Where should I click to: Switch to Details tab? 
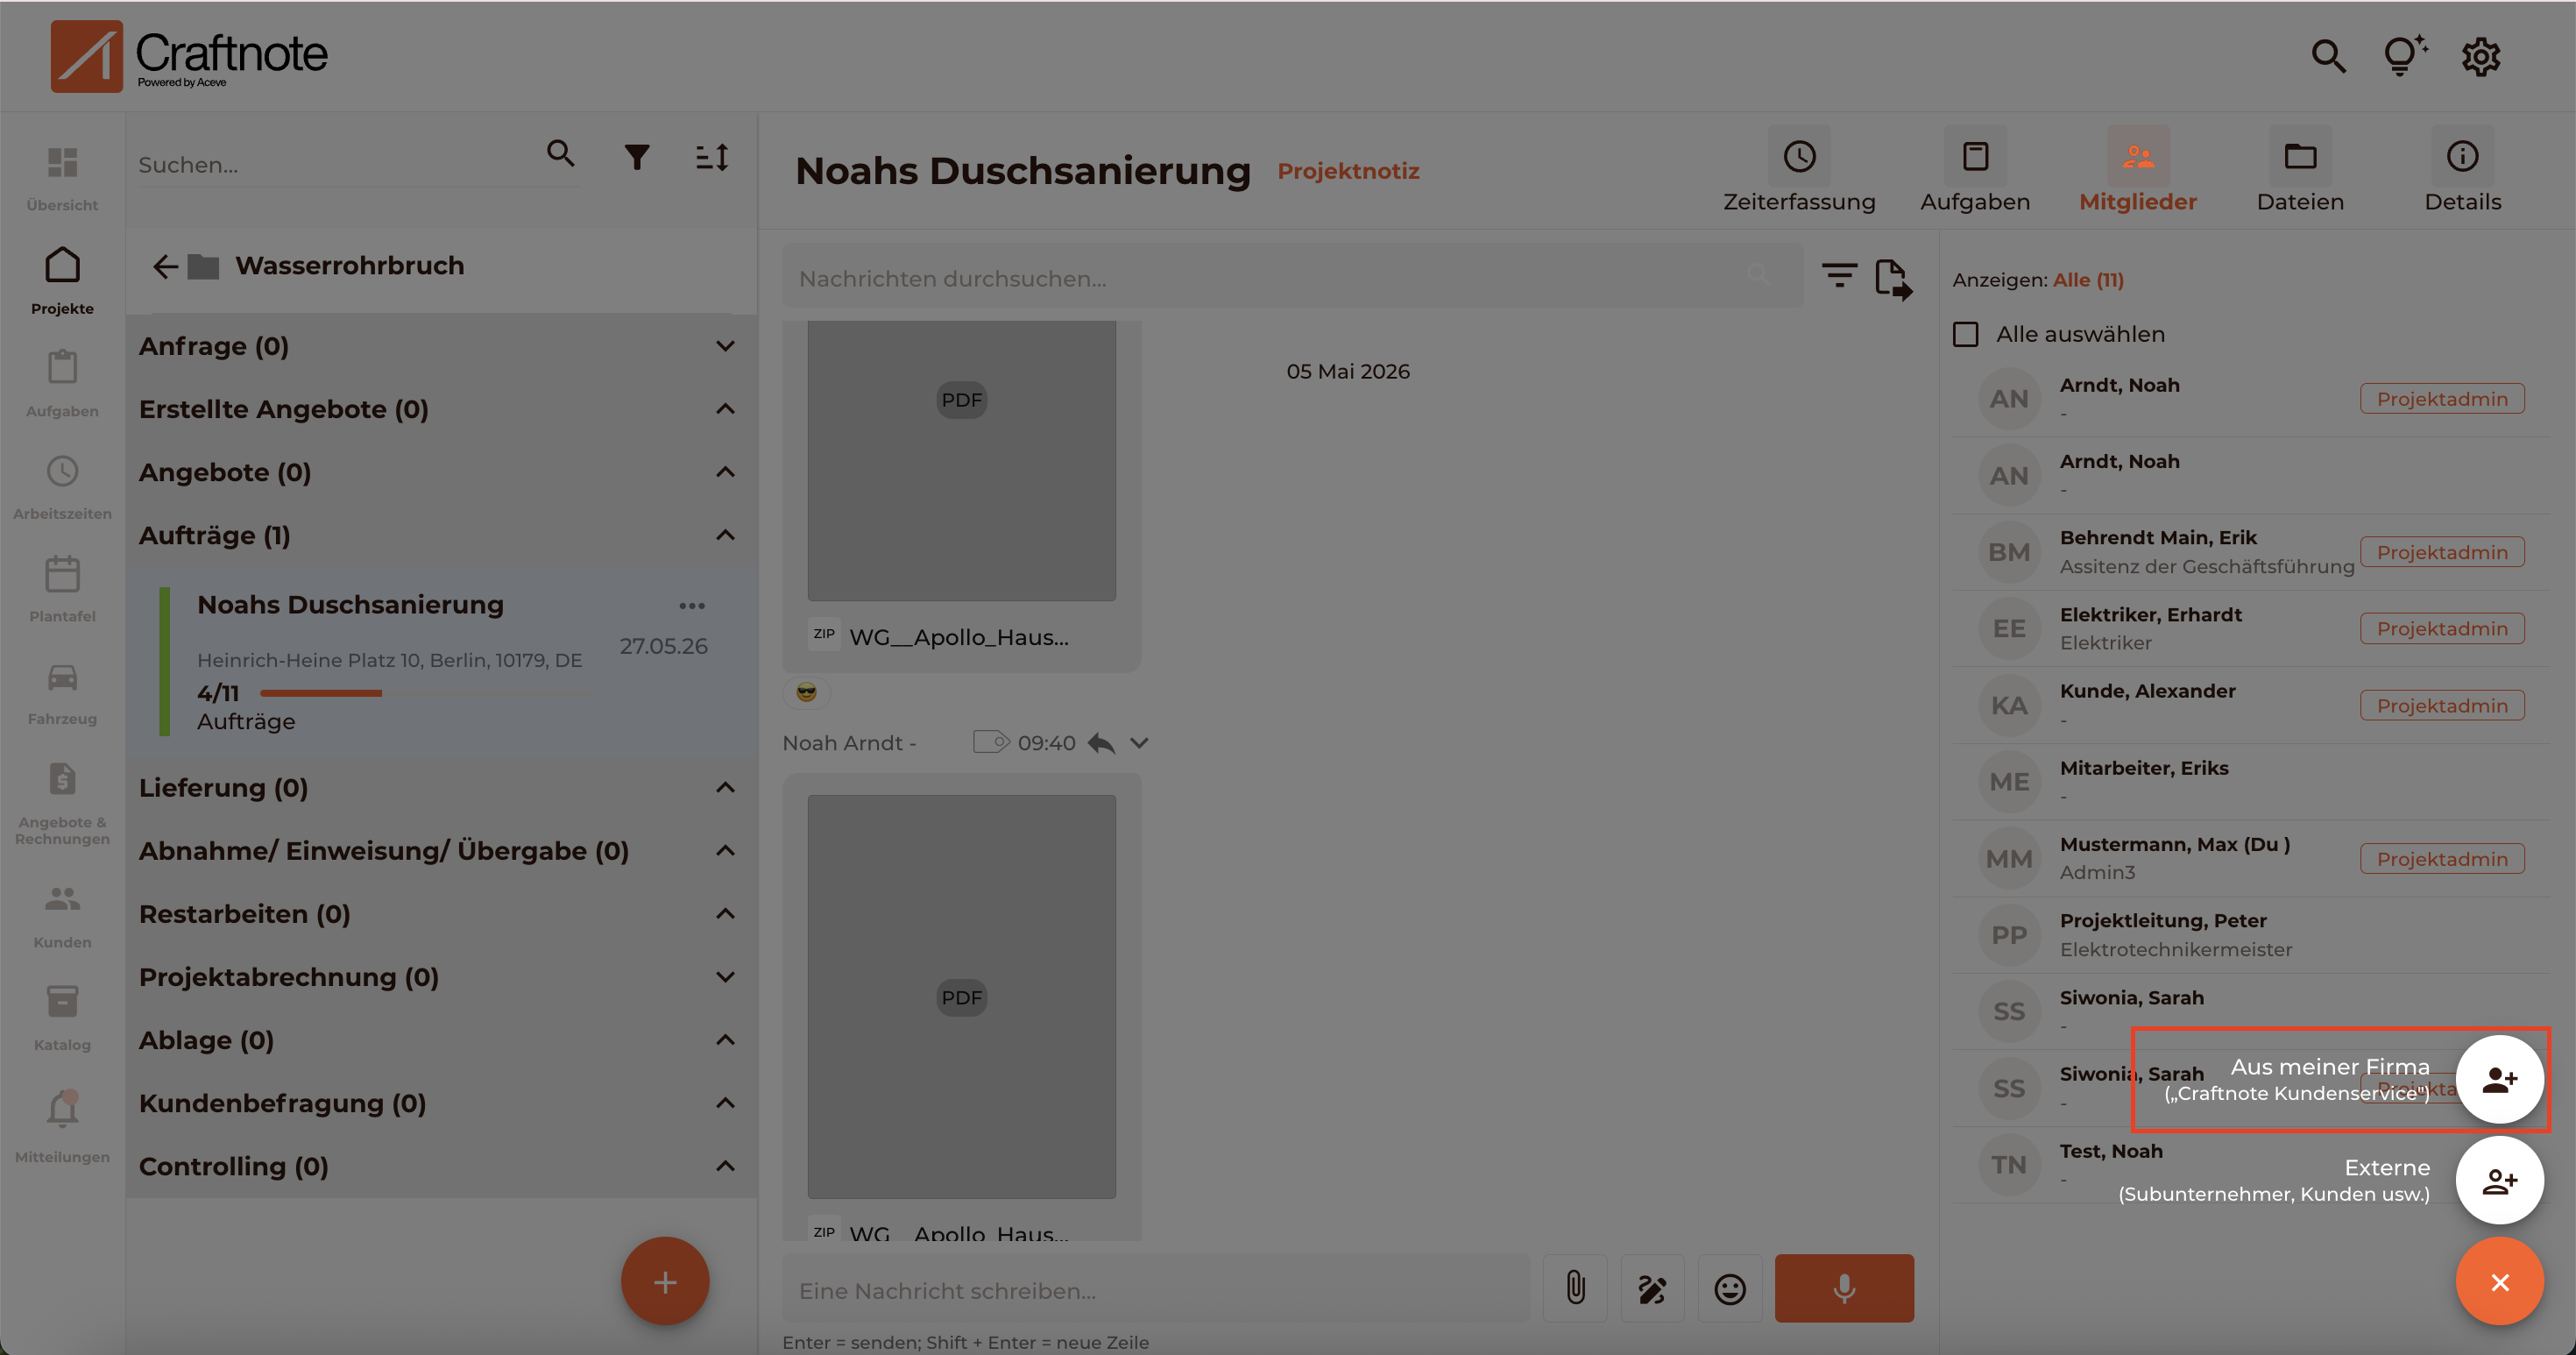tap(2462, 170)
